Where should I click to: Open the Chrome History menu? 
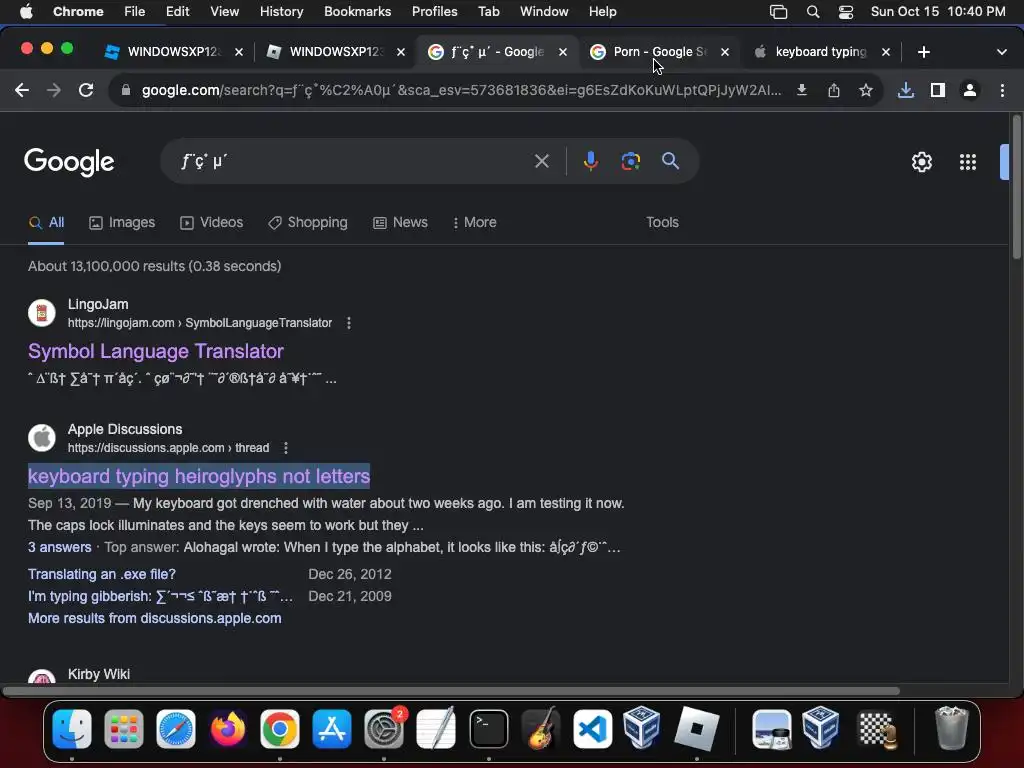coord(281,11)
